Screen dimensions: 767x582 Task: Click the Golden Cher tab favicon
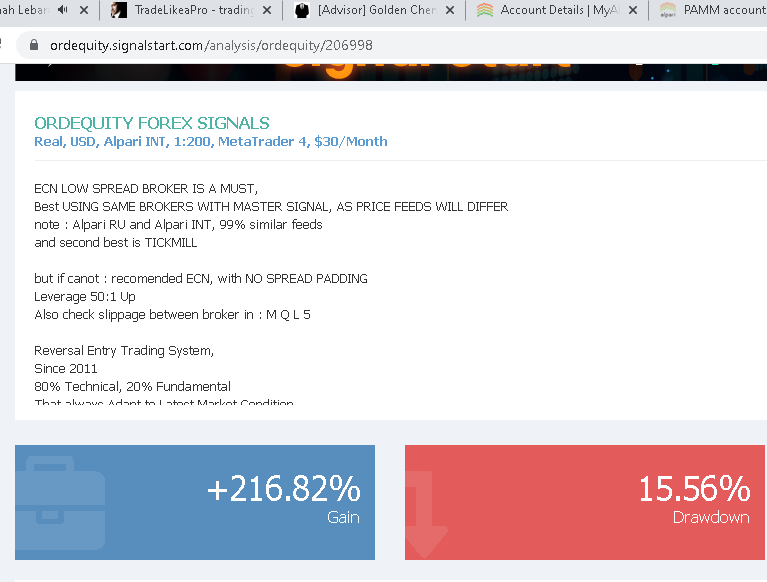[x=302, y=10]
